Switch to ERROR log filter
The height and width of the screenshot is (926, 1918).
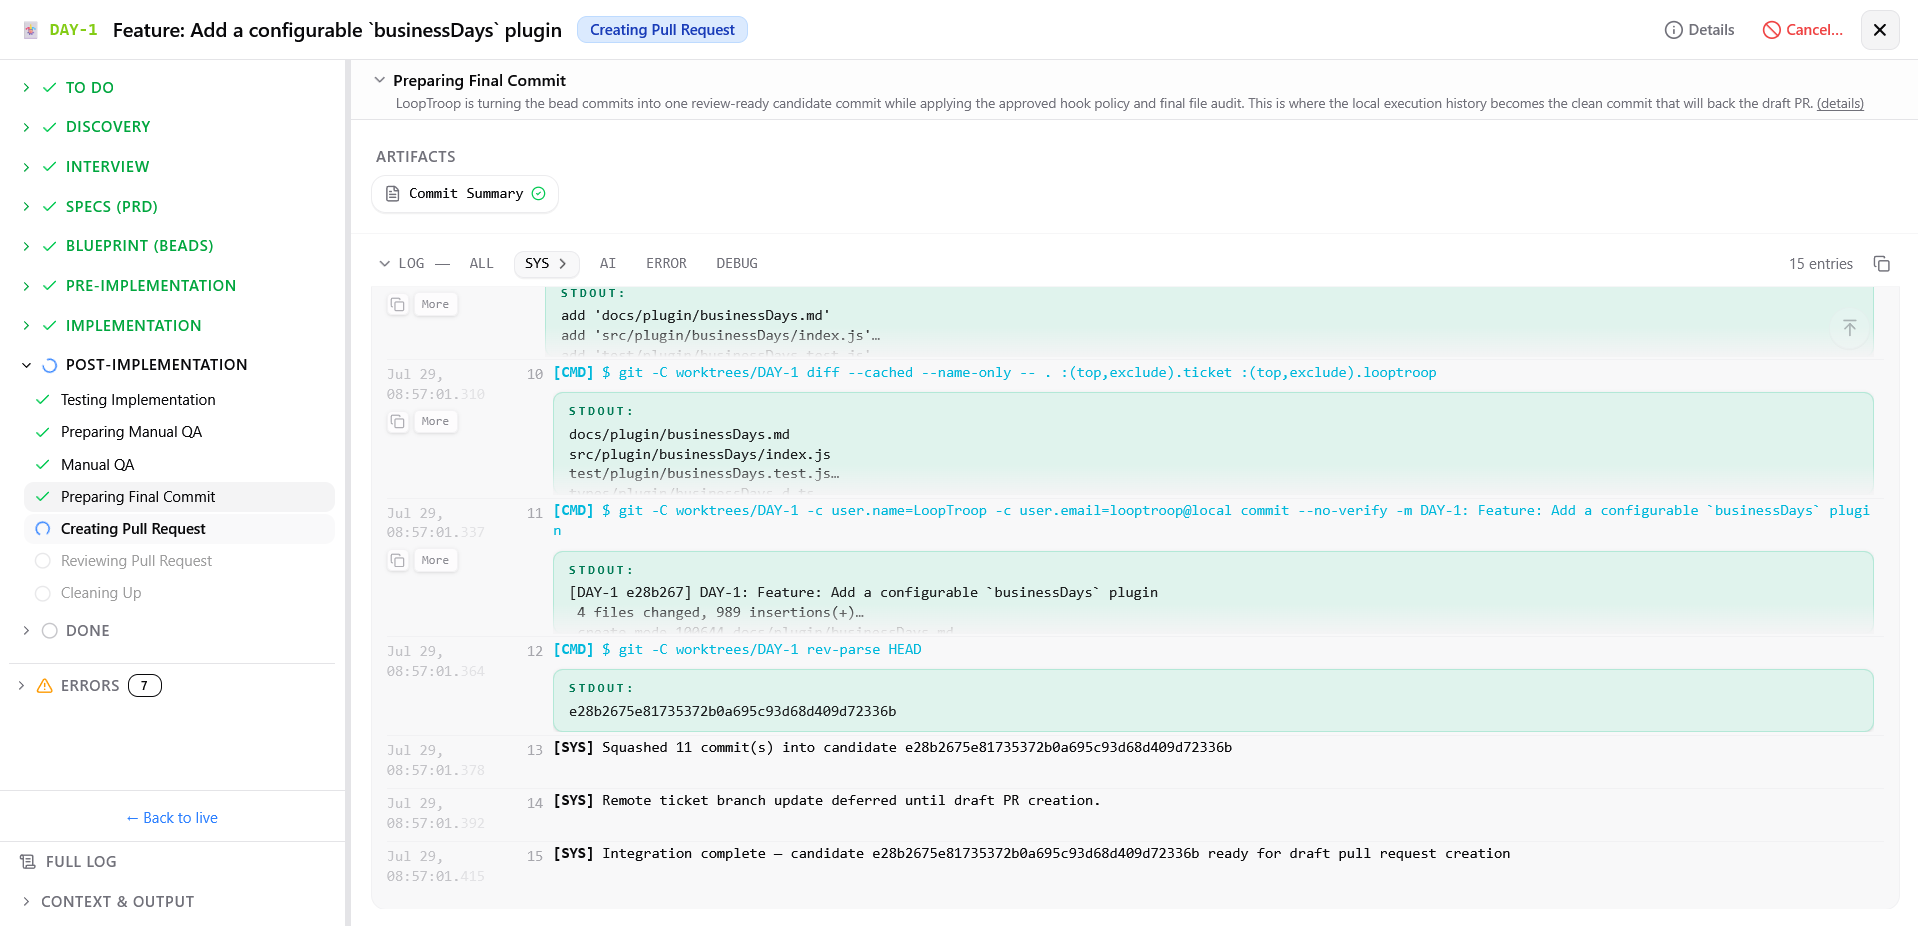666,264
